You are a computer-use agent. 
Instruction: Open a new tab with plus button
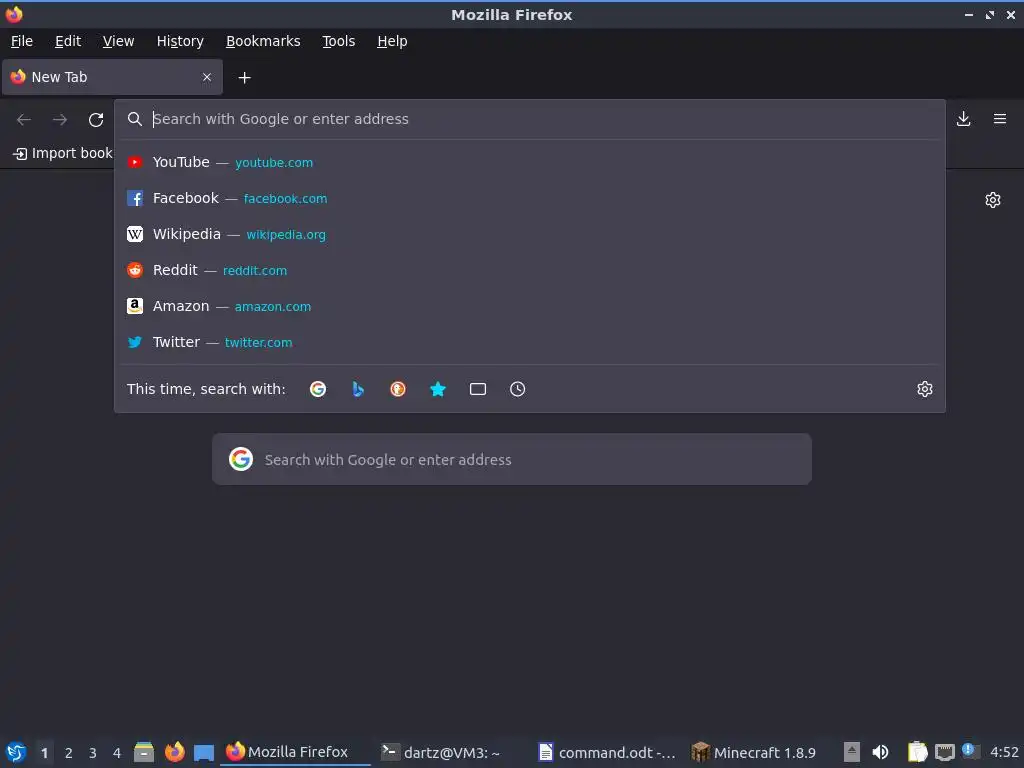pyautogui.click(x=244, y=78)
